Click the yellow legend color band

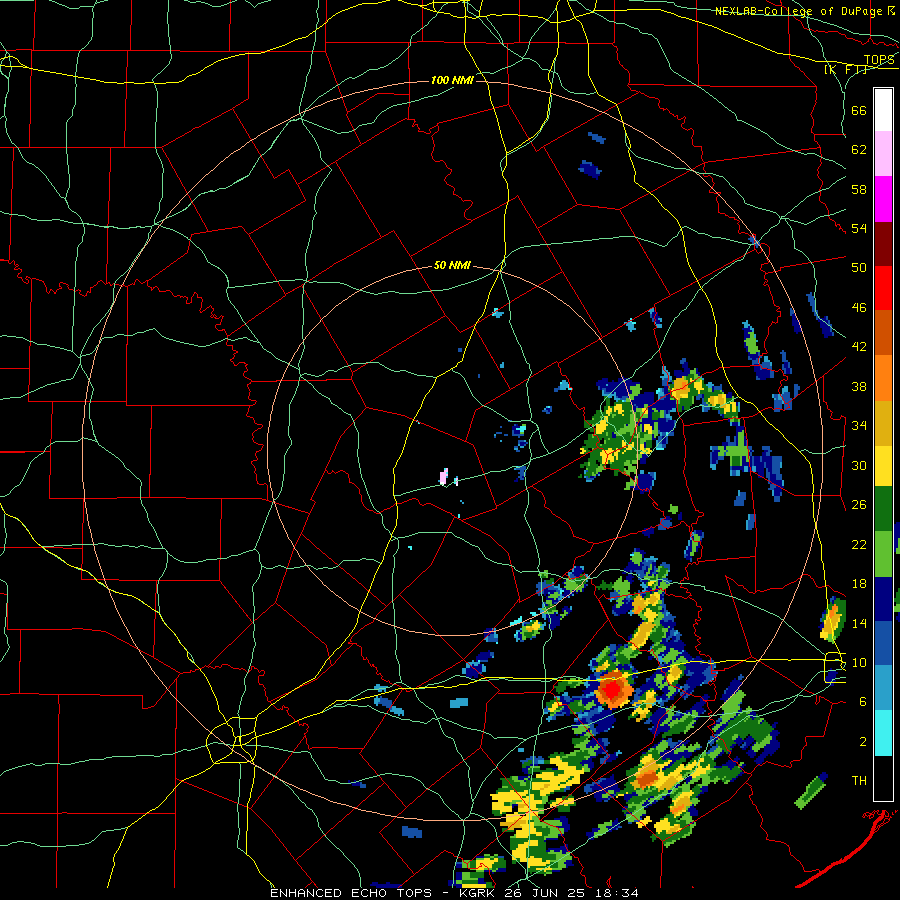pos(883,466)
